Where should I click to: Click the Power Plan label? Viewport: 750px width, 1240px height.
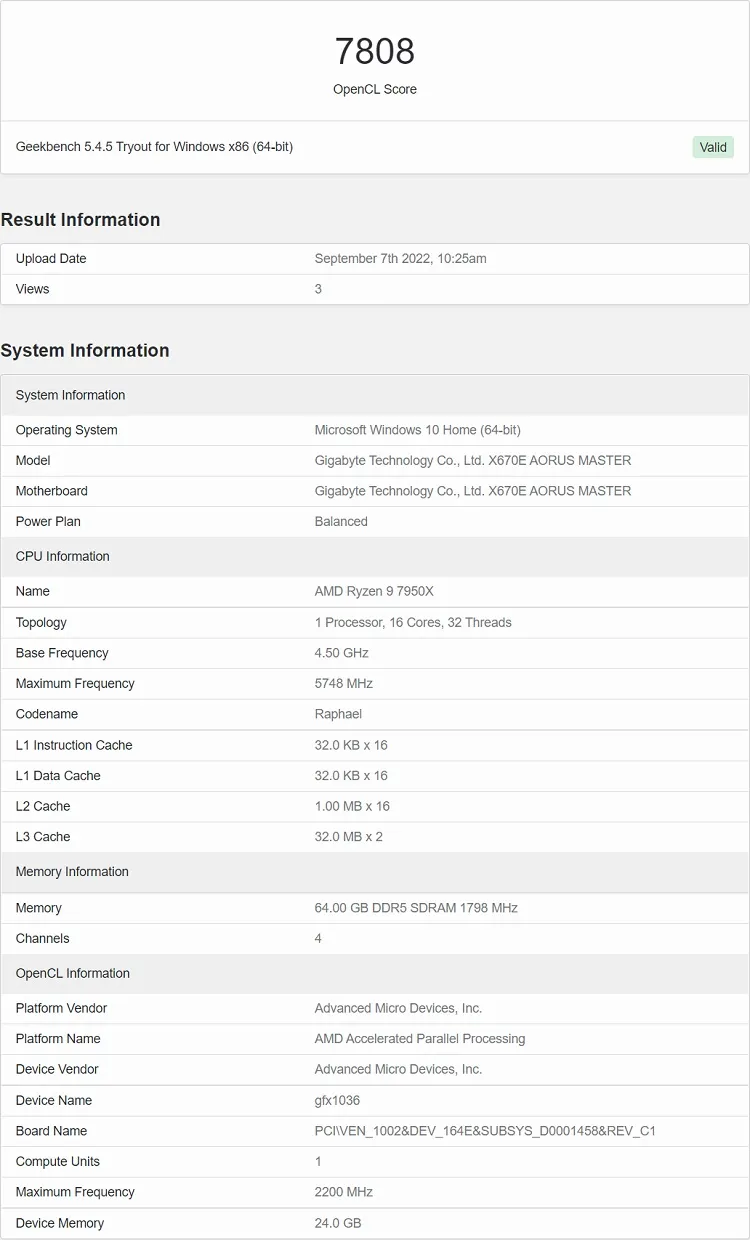[48, 521]
